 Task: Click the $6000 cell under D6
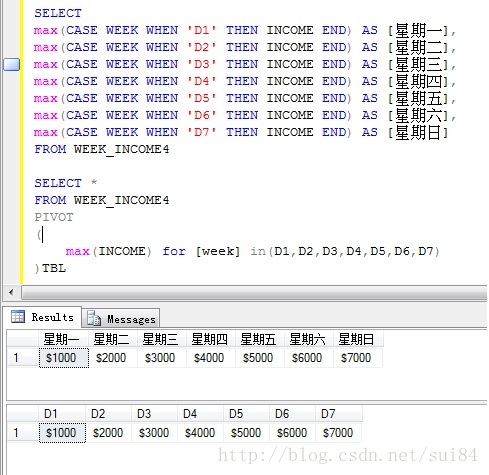tap(292, 433)
